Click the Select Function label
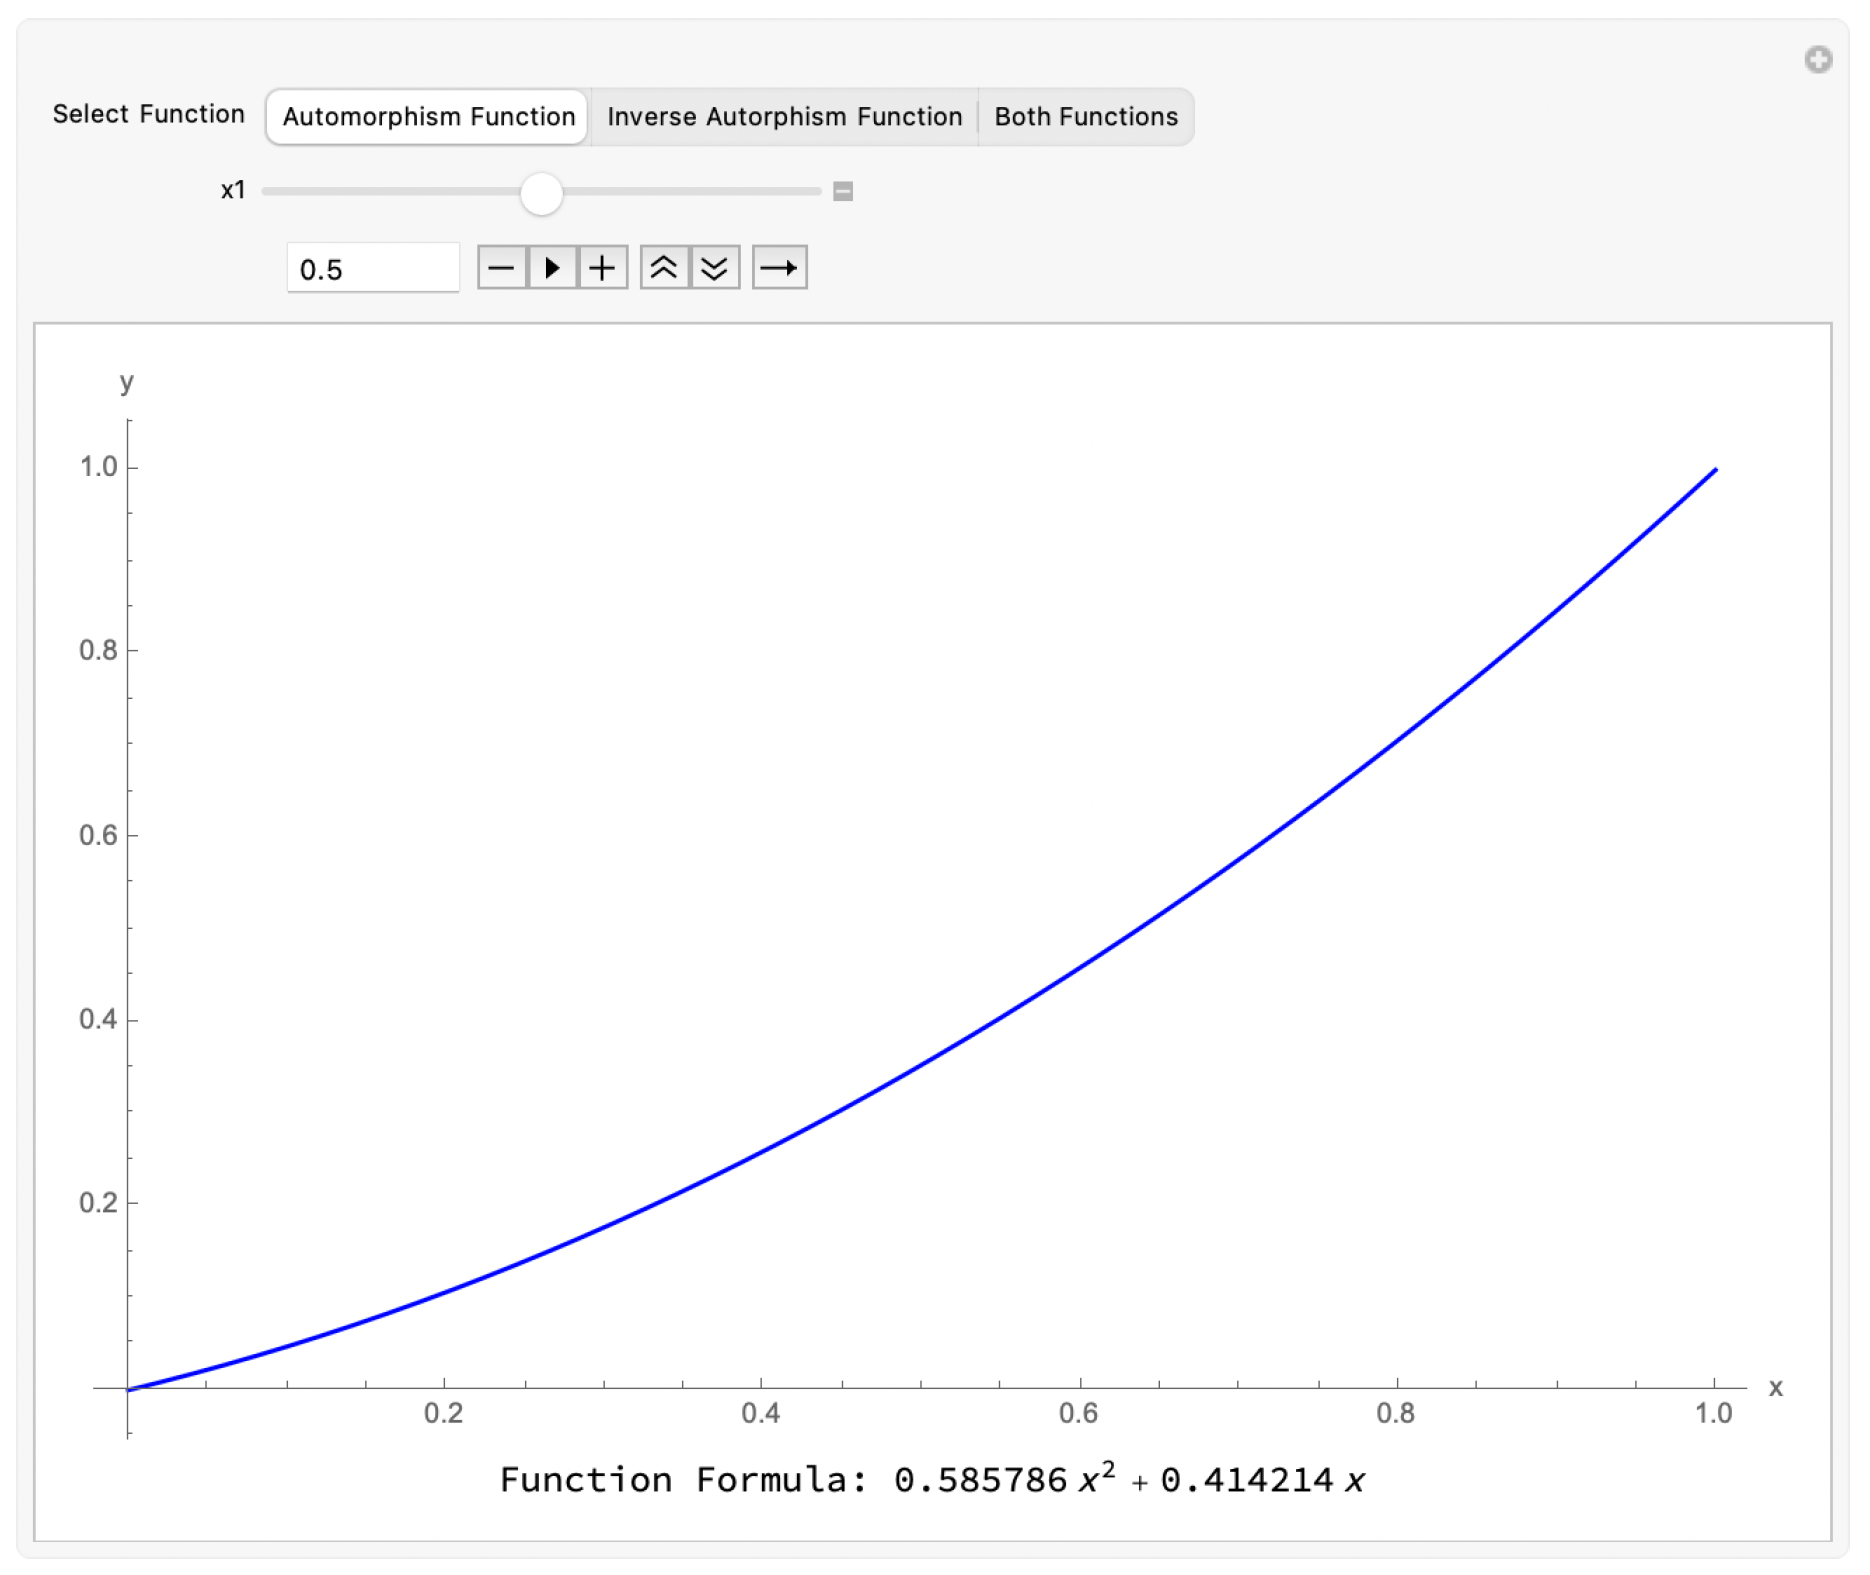1870x1575 pixels. click(x=148, y=114)
